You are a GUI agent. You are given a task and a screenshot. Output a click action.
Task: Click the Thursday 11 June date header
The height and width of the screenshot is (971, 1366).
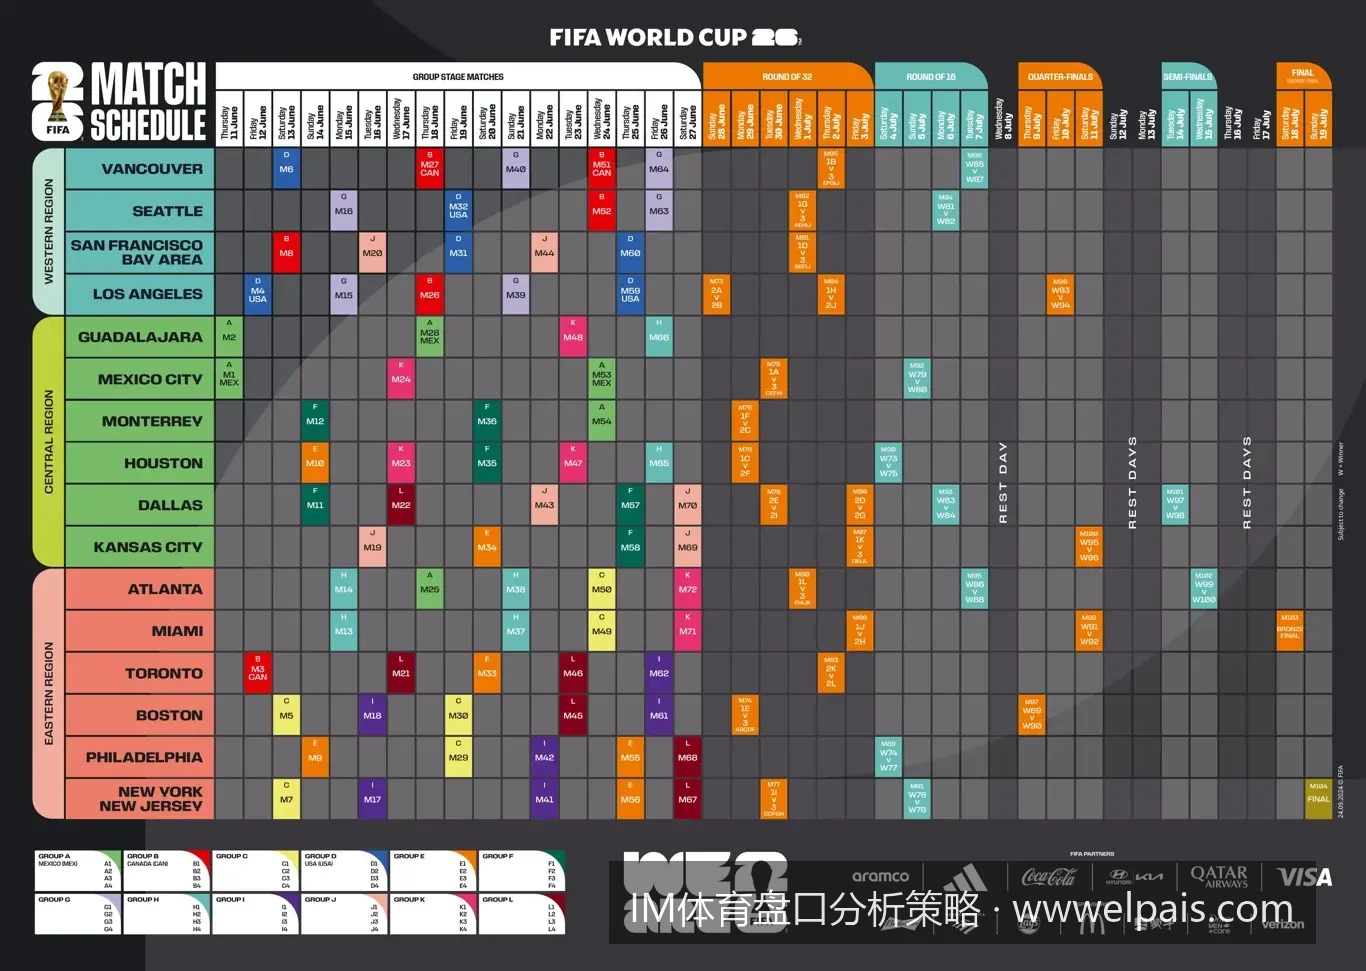(x=229, y=119)
